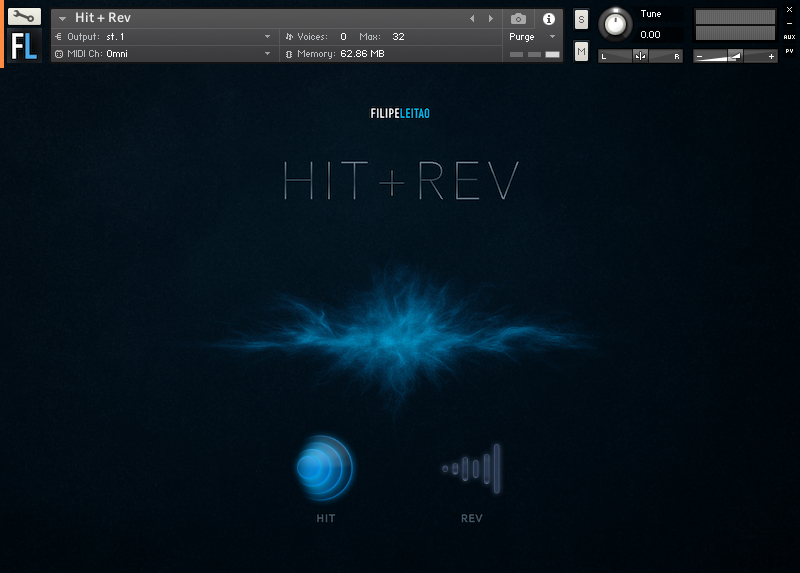This screenshot has height=573, width=800.
Task: Open the Output st. 1 dropdown
Action: (164, 37)
